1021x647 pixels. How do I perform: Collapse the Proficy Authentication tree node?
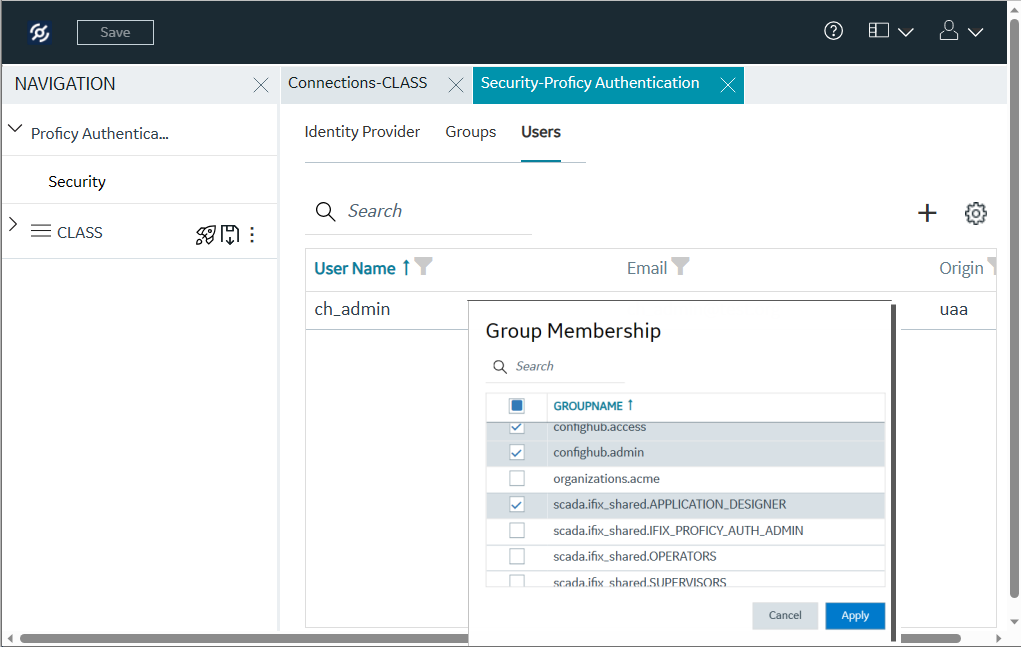(x=14, y=129)
